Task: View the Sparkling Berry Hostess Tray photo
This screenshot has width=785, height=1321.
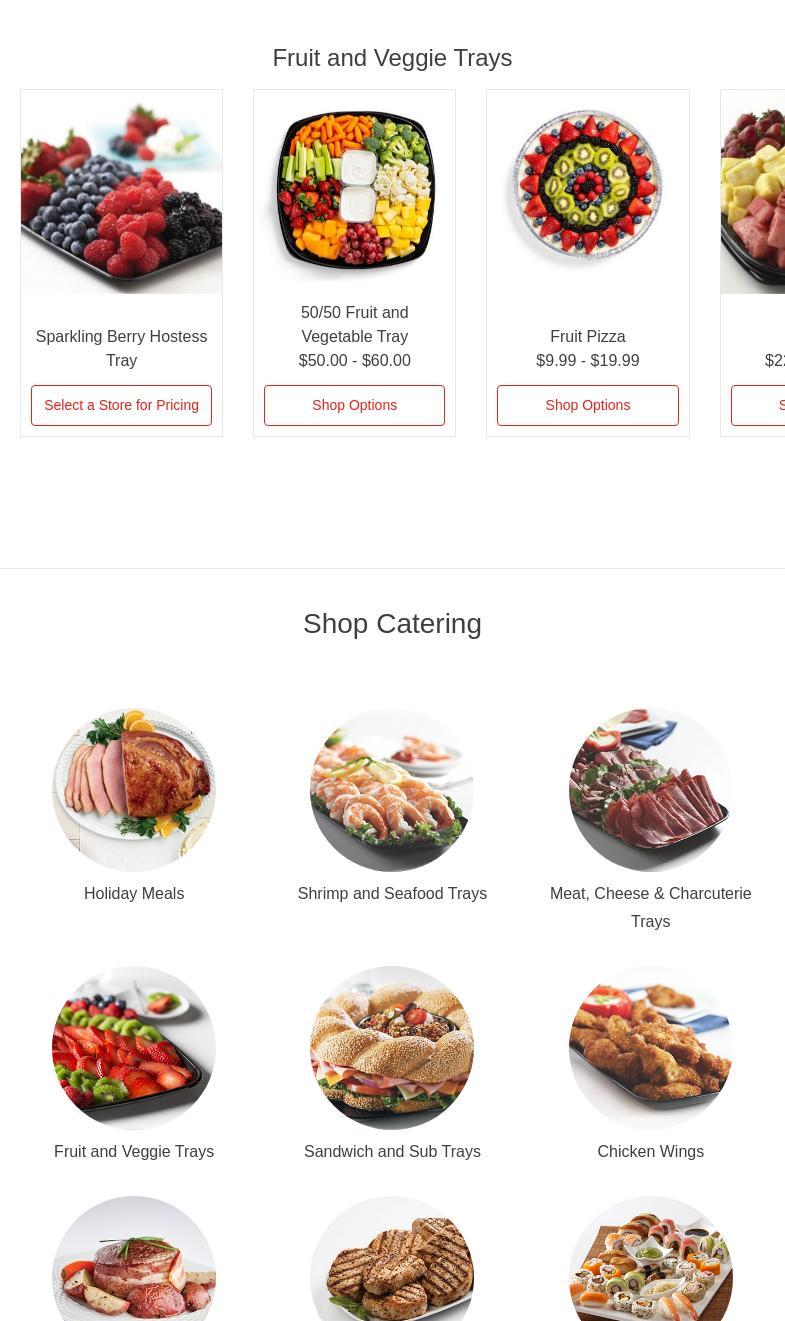Action: (x=121, y=192)
